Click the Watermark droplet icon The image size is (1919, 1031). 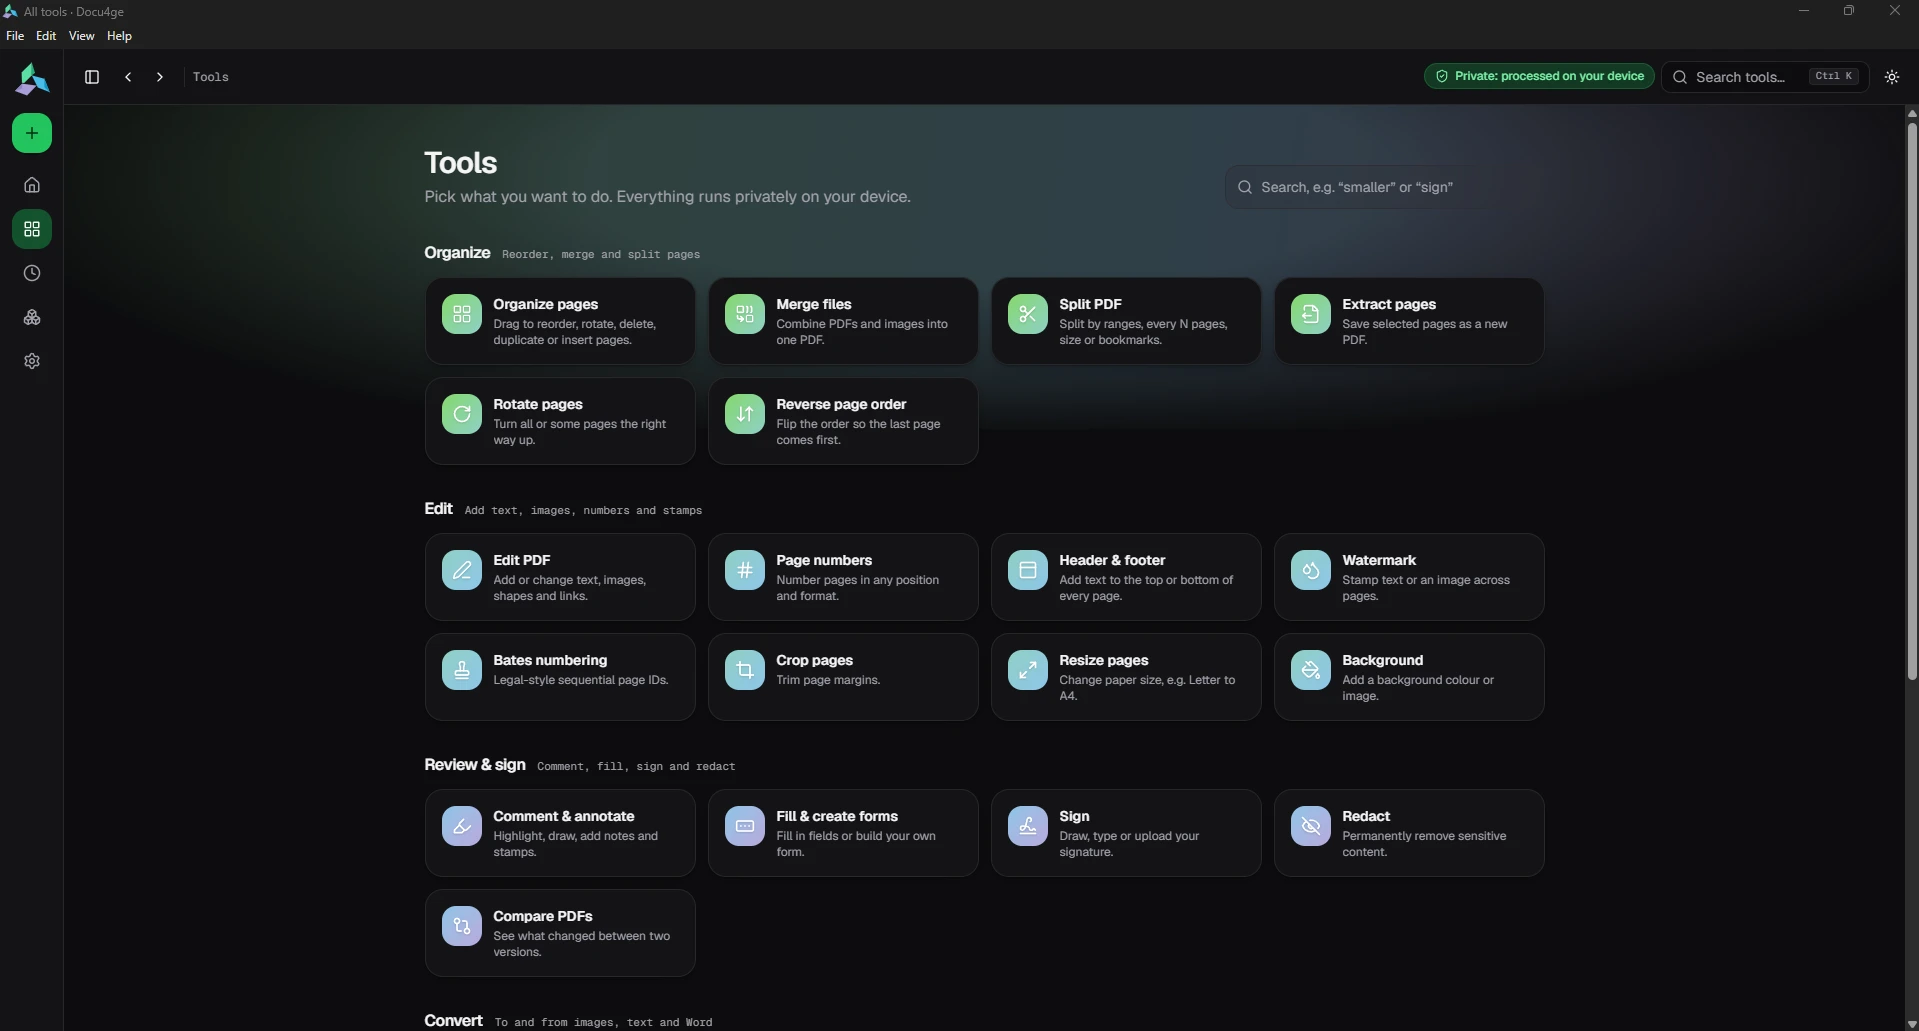click(1311, 570)
